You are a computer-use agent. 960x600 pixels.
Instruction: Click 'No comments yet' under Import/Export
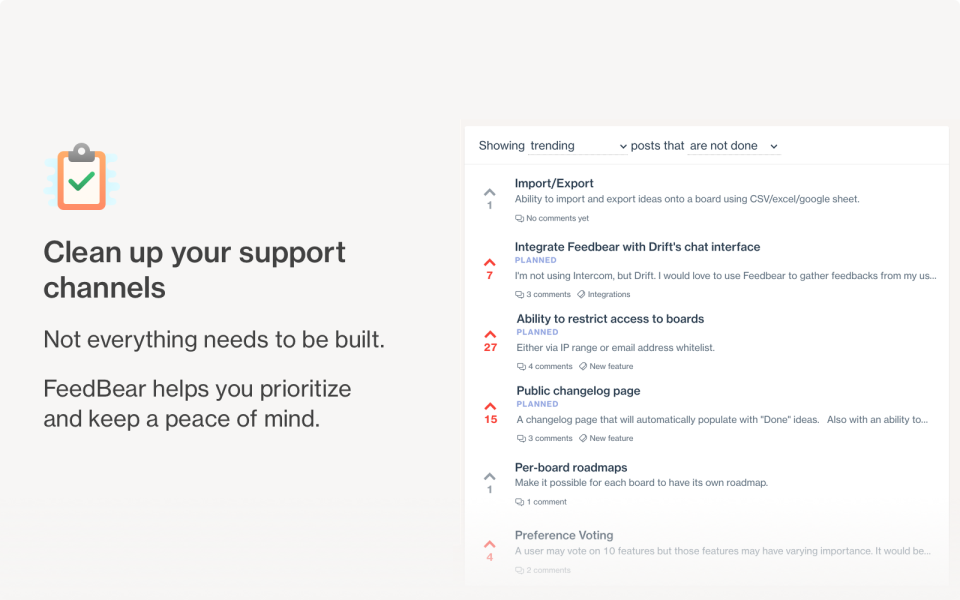(x=552, y=218)
